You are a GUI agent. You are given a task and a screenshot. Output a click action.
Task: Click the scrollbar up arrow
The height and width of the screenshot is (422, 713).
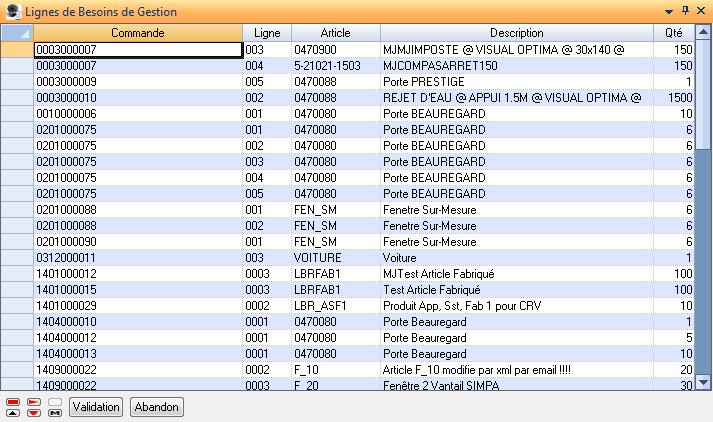click(704, 33)
